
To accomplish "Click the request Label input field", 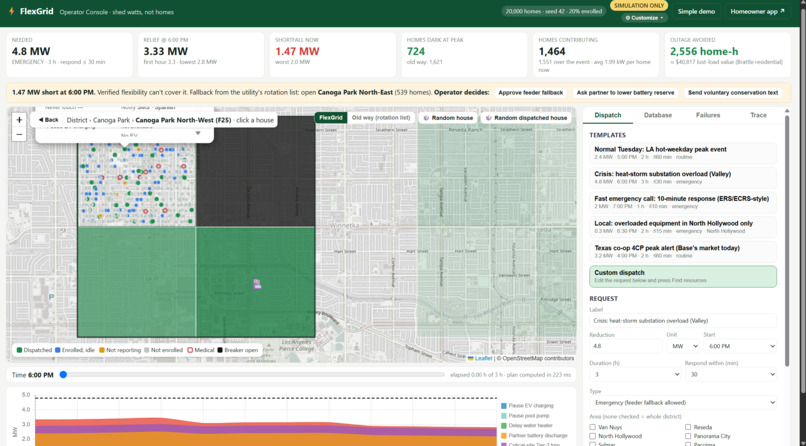I will pyautogui.click(x=683, y=321).
